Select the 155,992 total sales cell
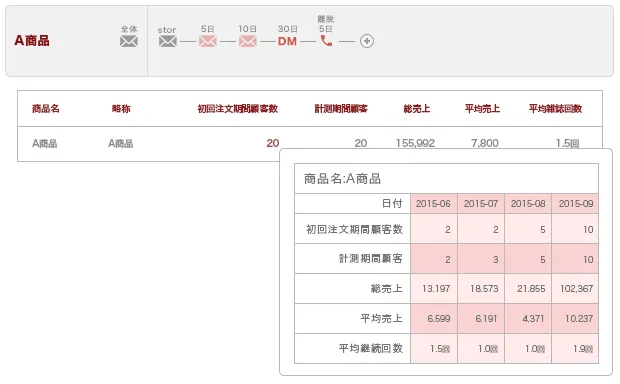 point(415,143)
